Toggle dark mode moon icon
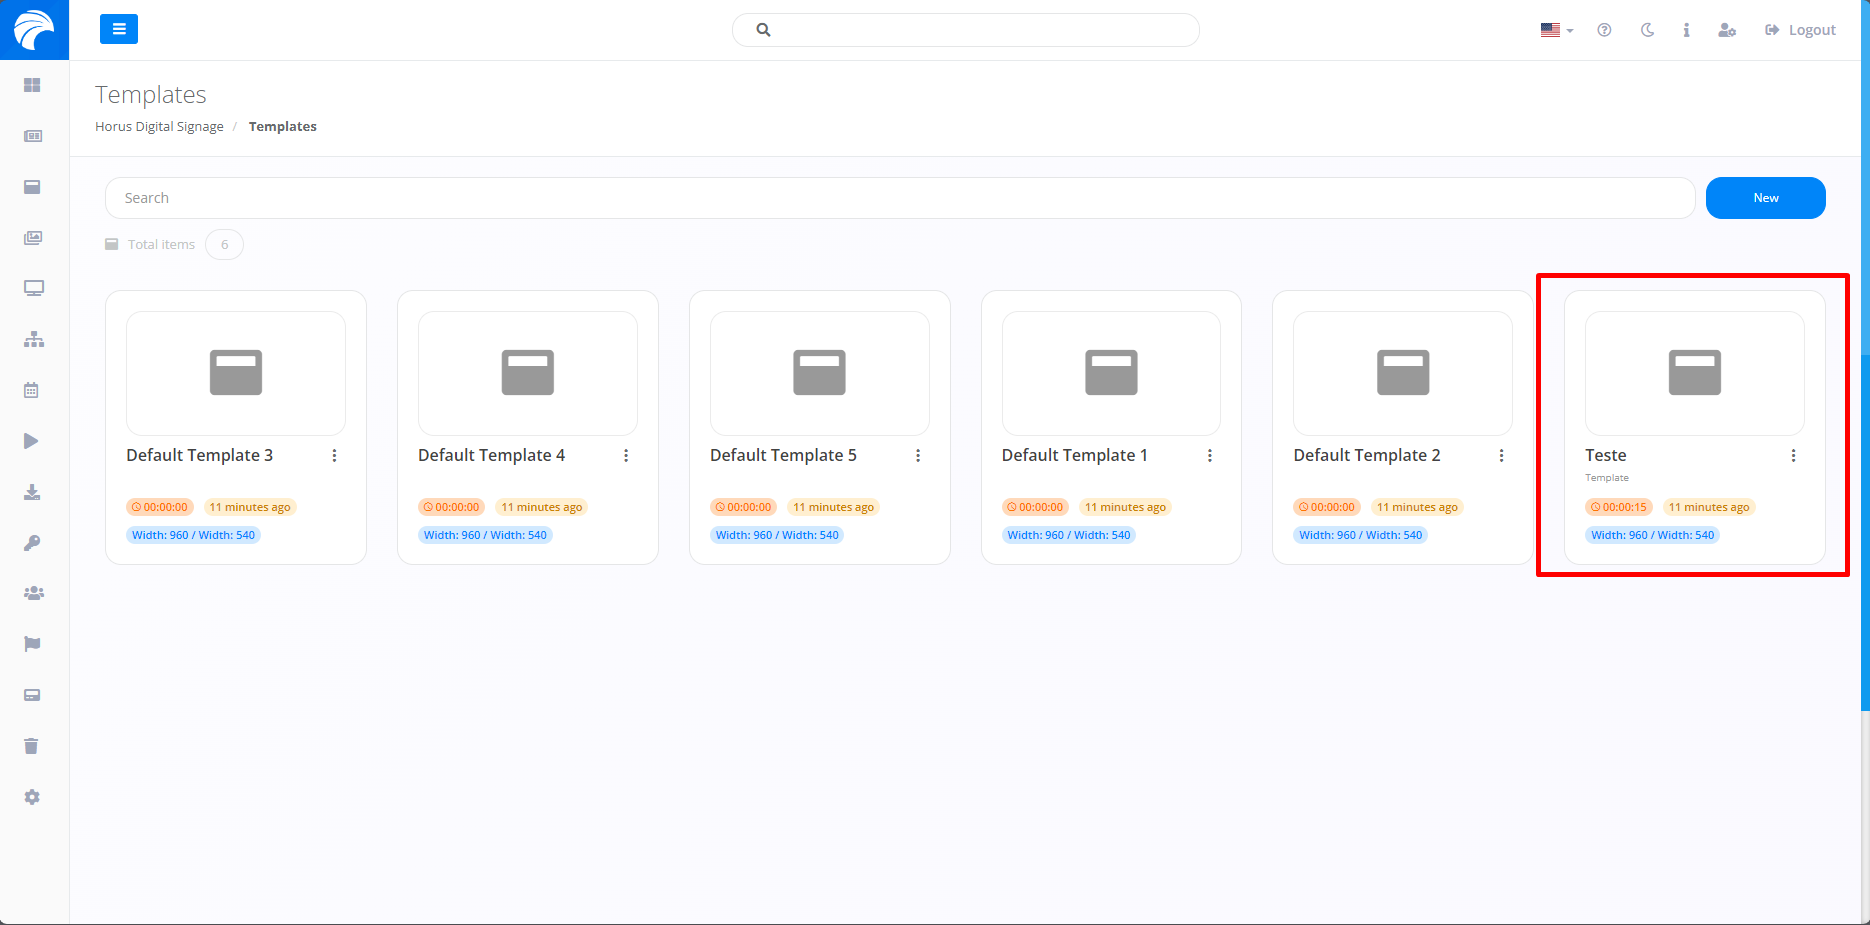1870x925 pixels. [1647, 30]
